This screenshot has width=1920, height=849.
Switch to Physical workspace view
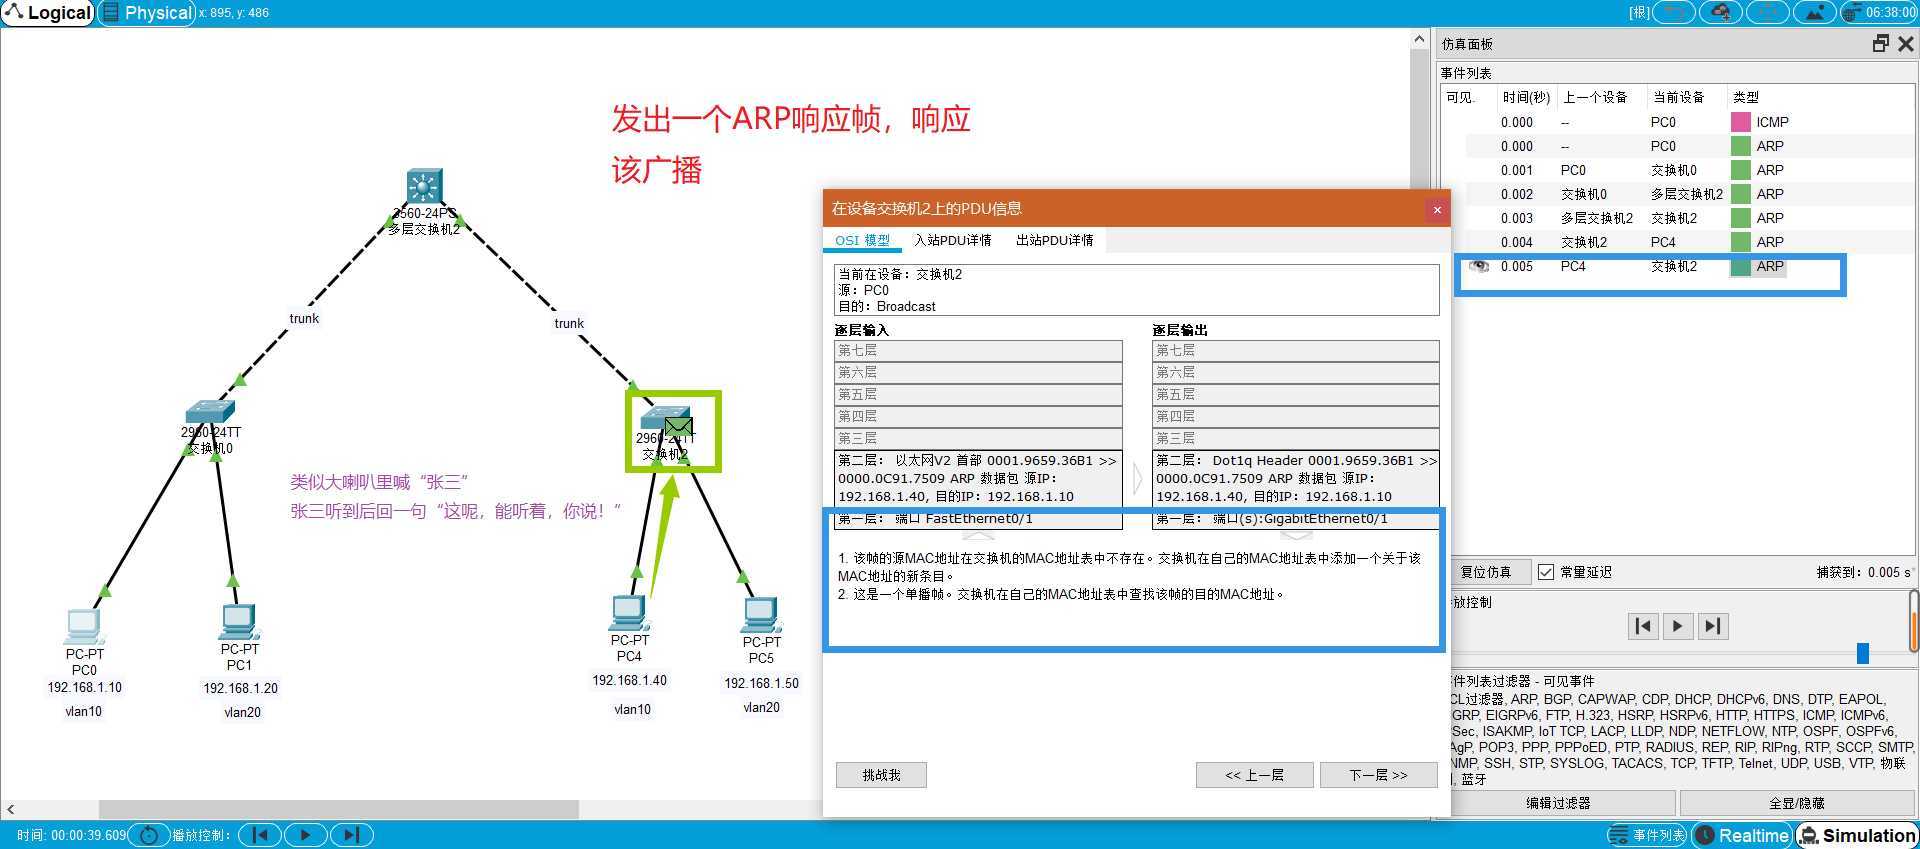tap(146, 13)
